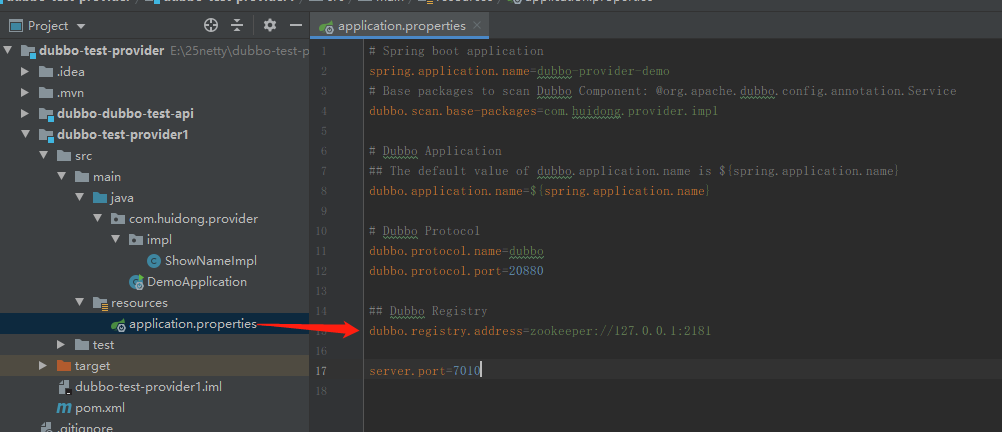Select the ShowNameImpl class icon
The image size is (1002, 432).
[153, 261]
